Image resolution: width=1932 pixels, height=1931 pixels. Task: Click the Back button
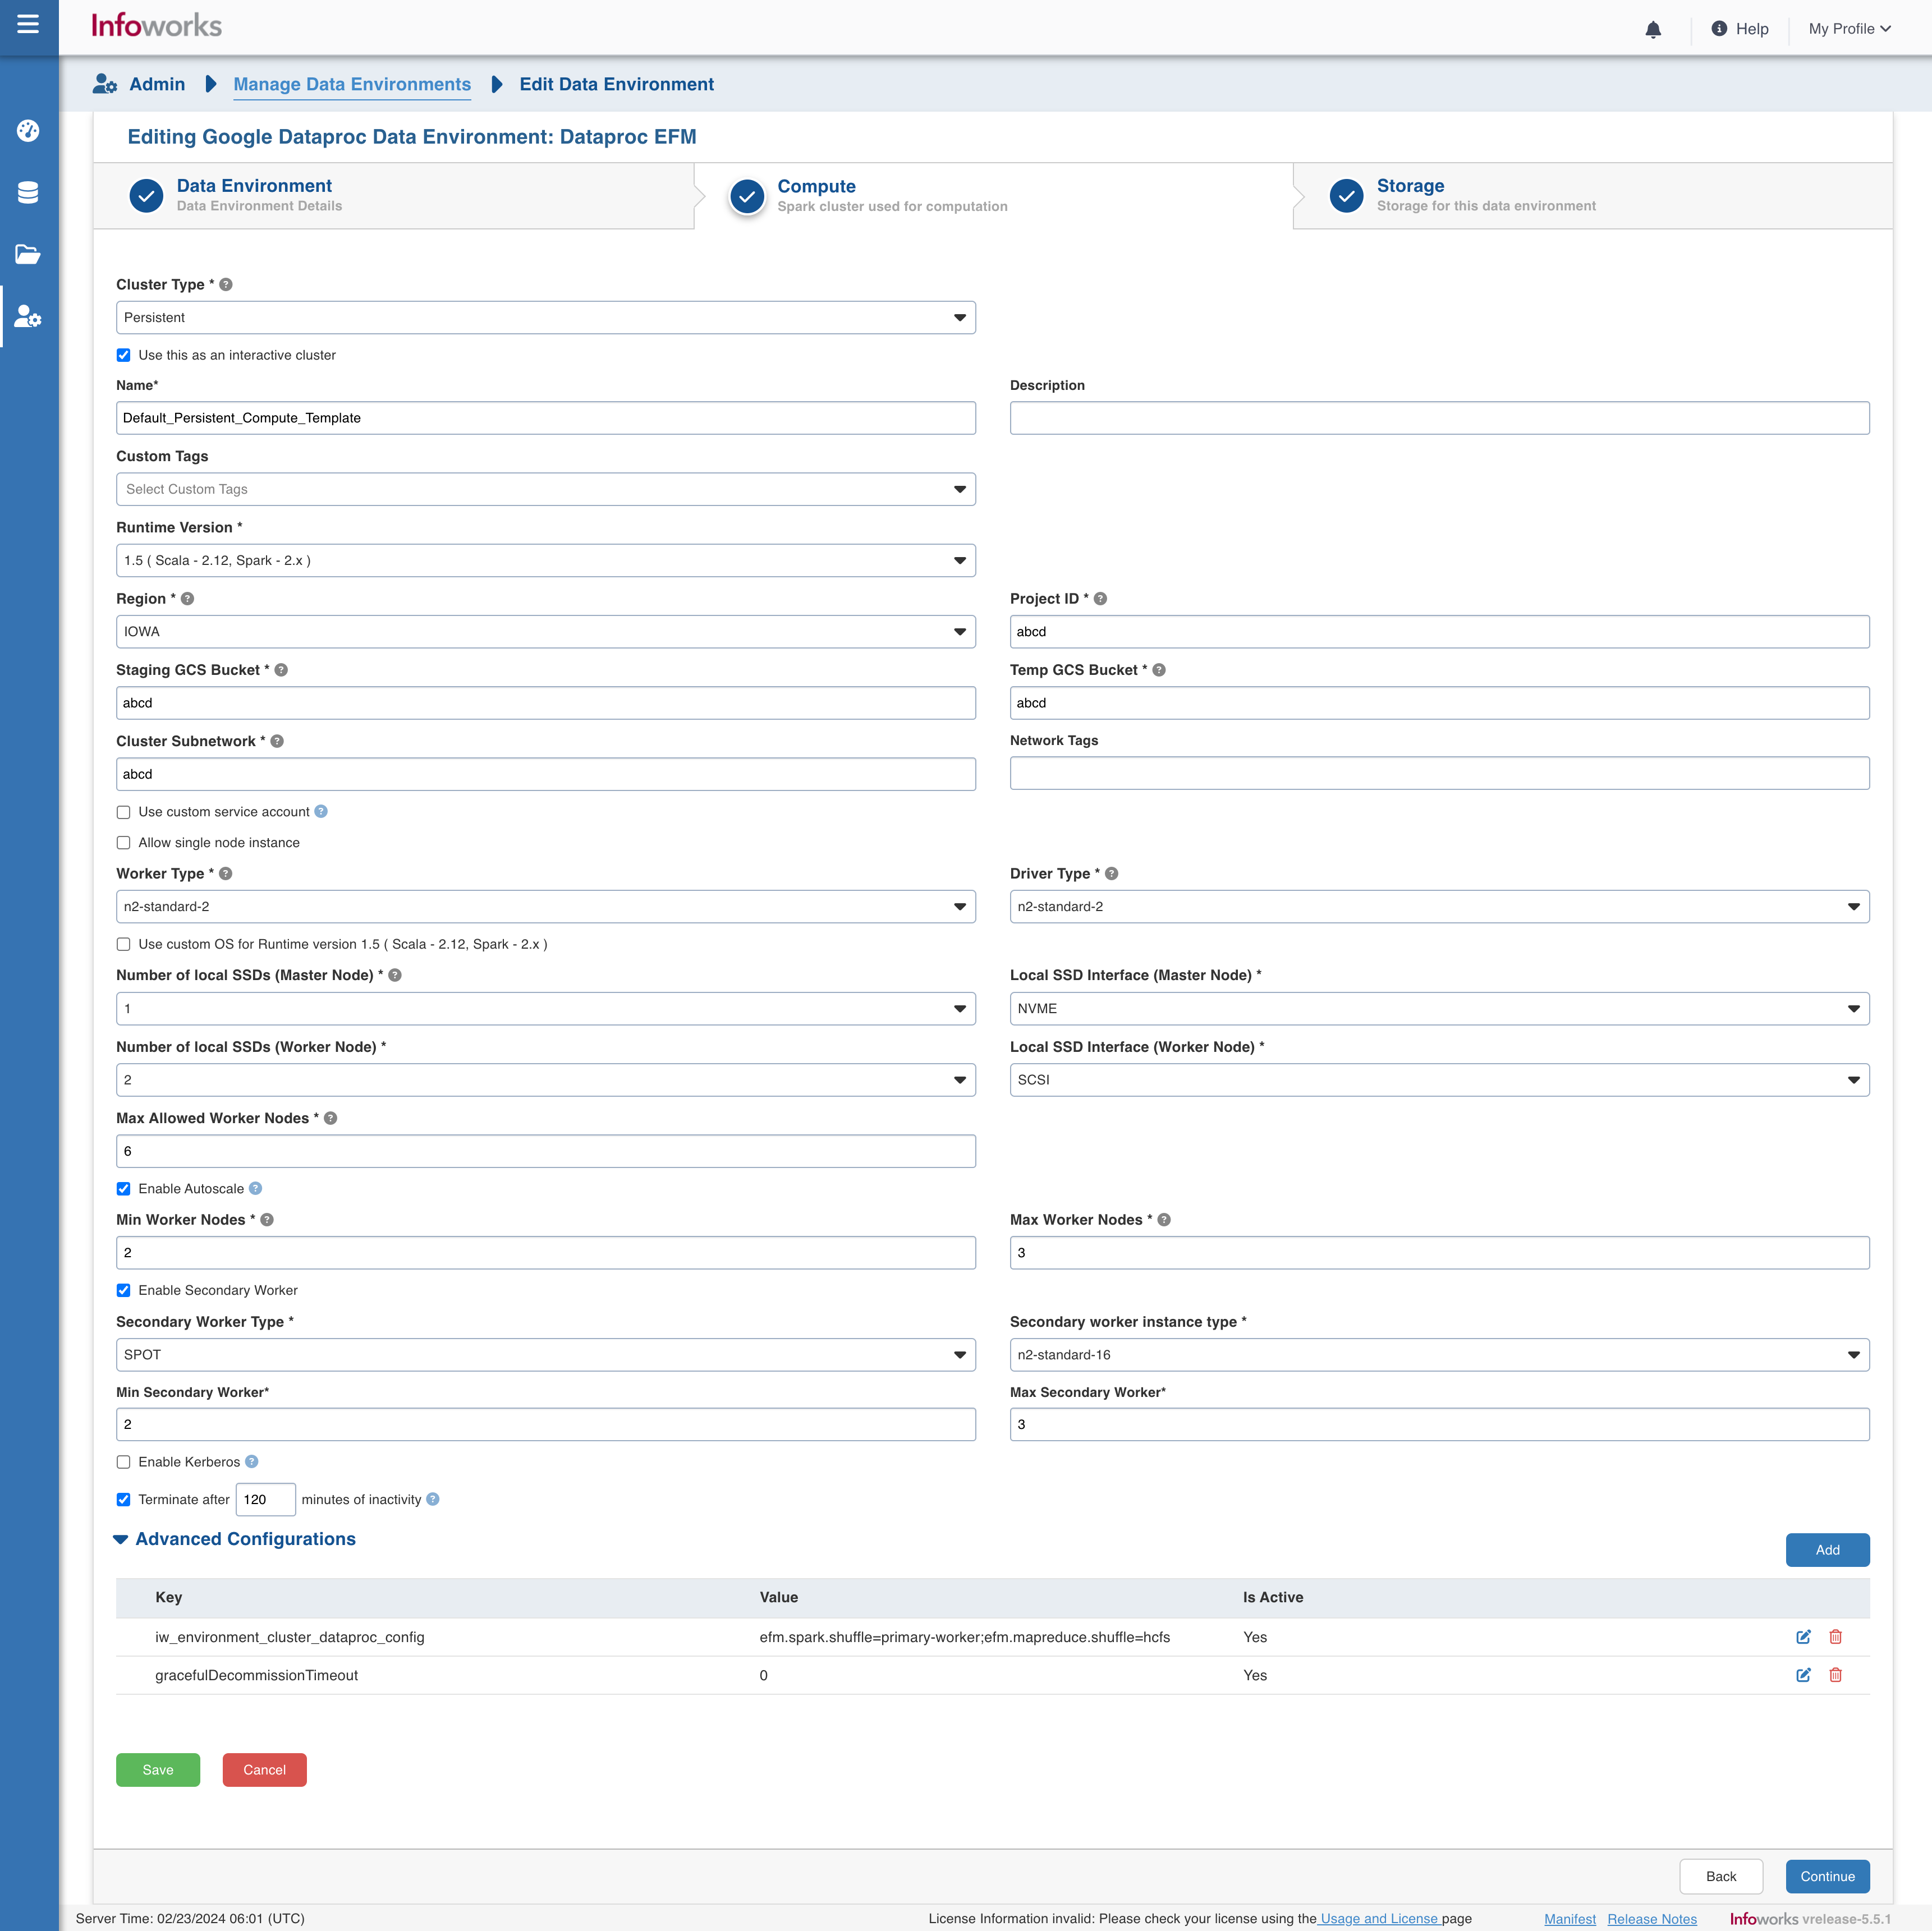pyautogui.click(x=1721, y=1877)
